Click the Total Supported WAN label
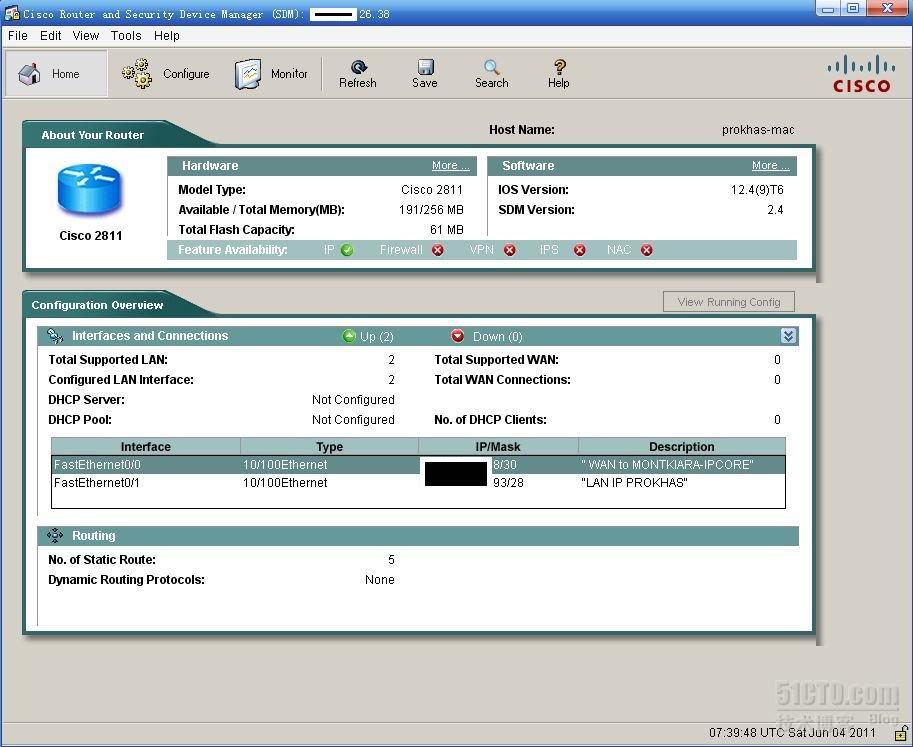Image resolution: width=913 pixels, height=747 pixels. [496, 360]
